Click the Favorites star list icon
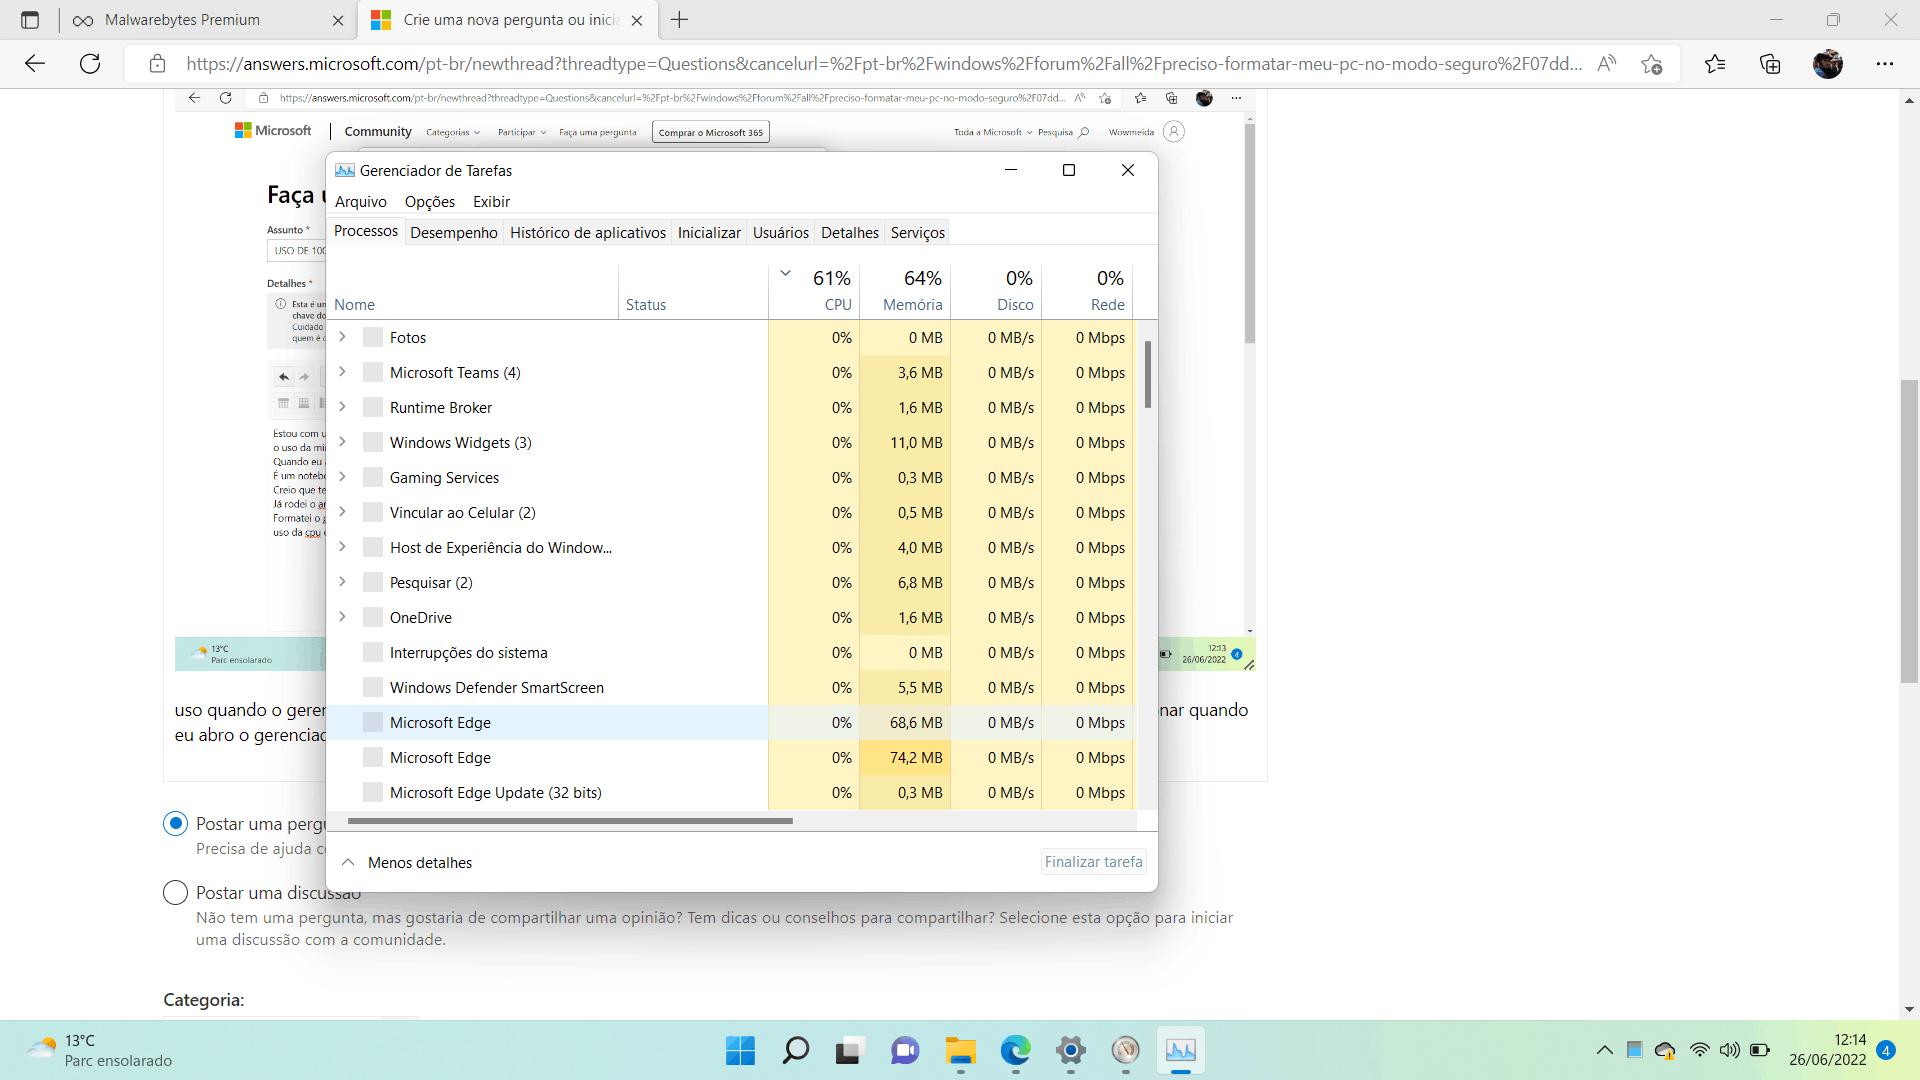 [x=1715, y=64]
